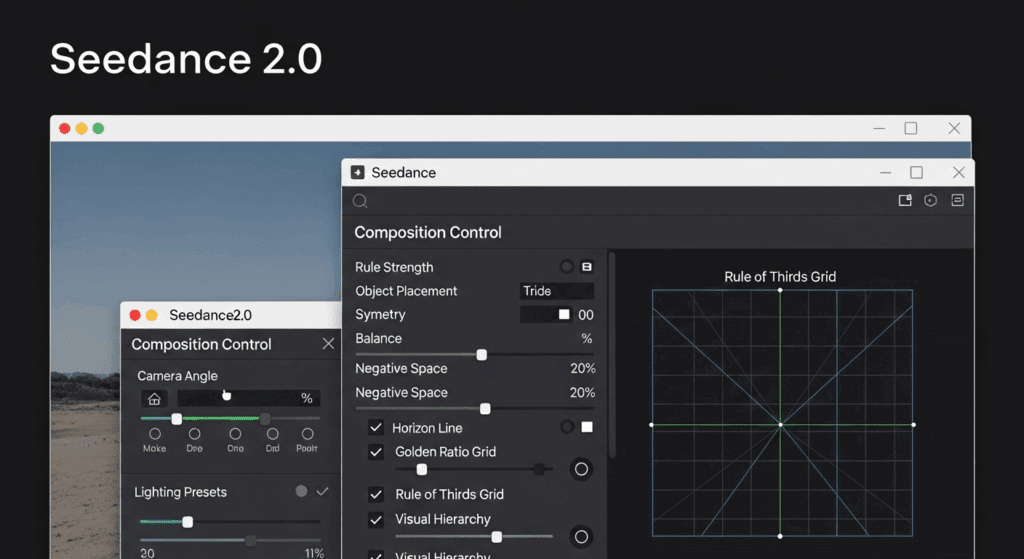Click the circle button beside Golden Ratio Grid slider
This screenshot has width=1024, height=559.
(580, 469)
